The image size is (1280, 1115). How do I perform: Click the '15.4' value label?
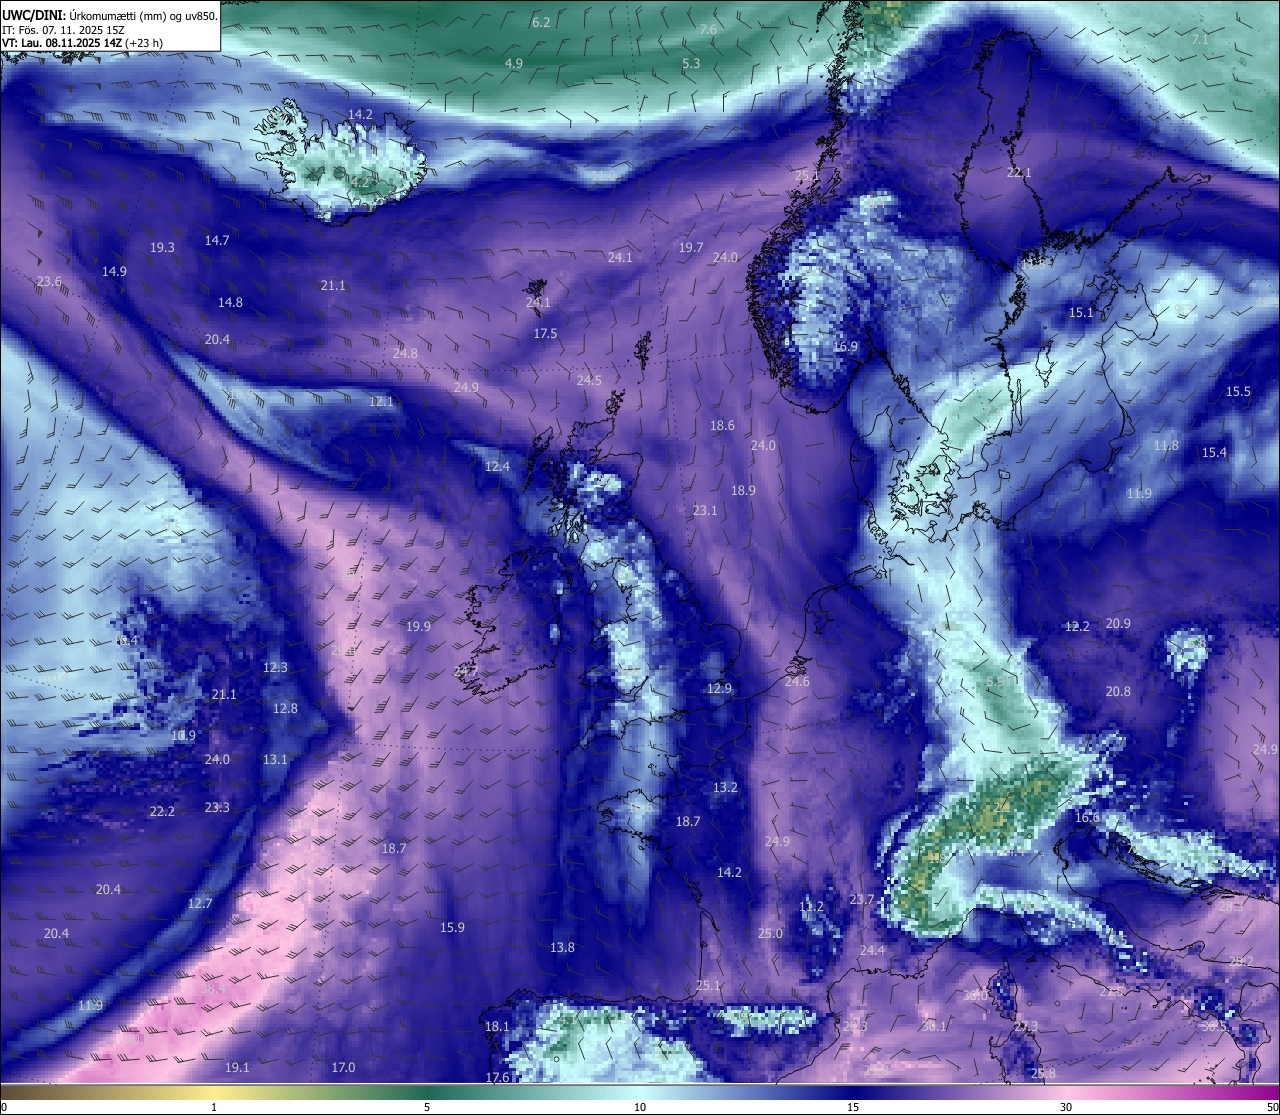(x=1214, y=452)
